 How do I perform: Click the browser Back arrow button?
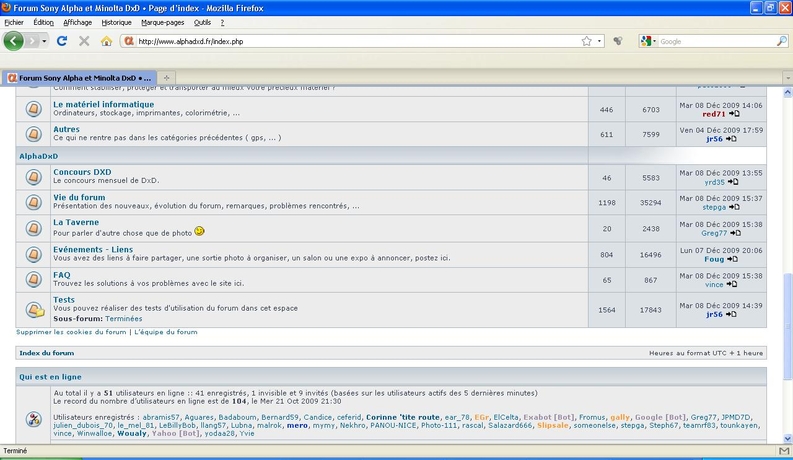14,41
